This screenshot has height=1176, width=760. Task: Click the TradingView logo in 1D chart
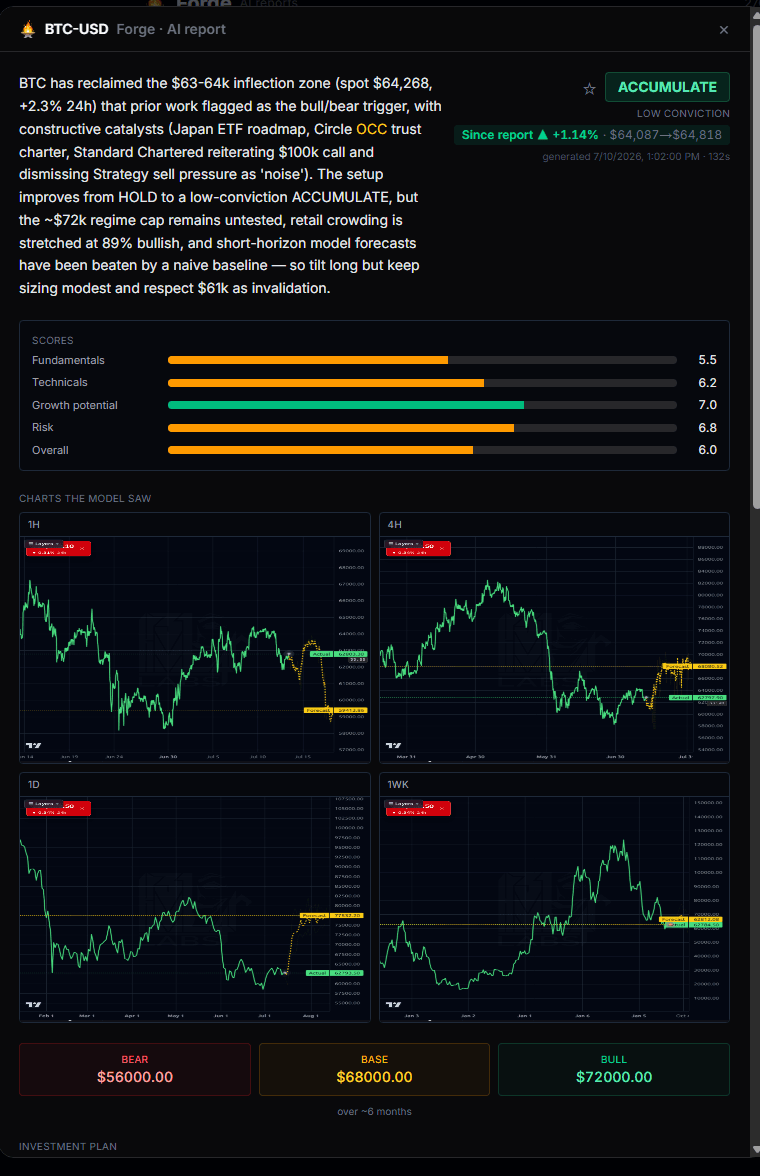click(x=33, y=1004)
